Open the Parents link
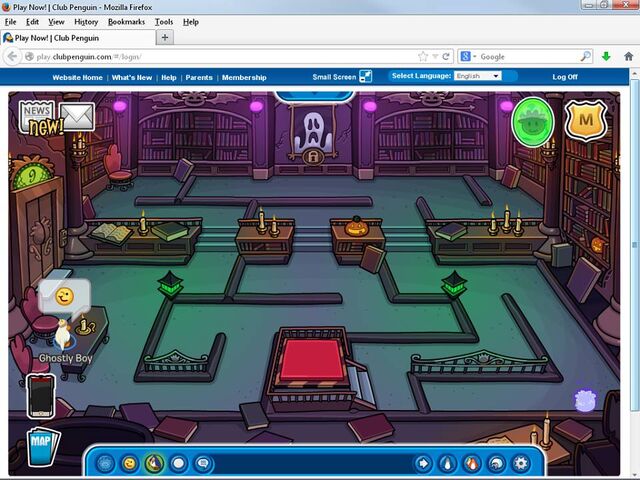This screenshot has width=640, height=480. [x=199, y=77]
